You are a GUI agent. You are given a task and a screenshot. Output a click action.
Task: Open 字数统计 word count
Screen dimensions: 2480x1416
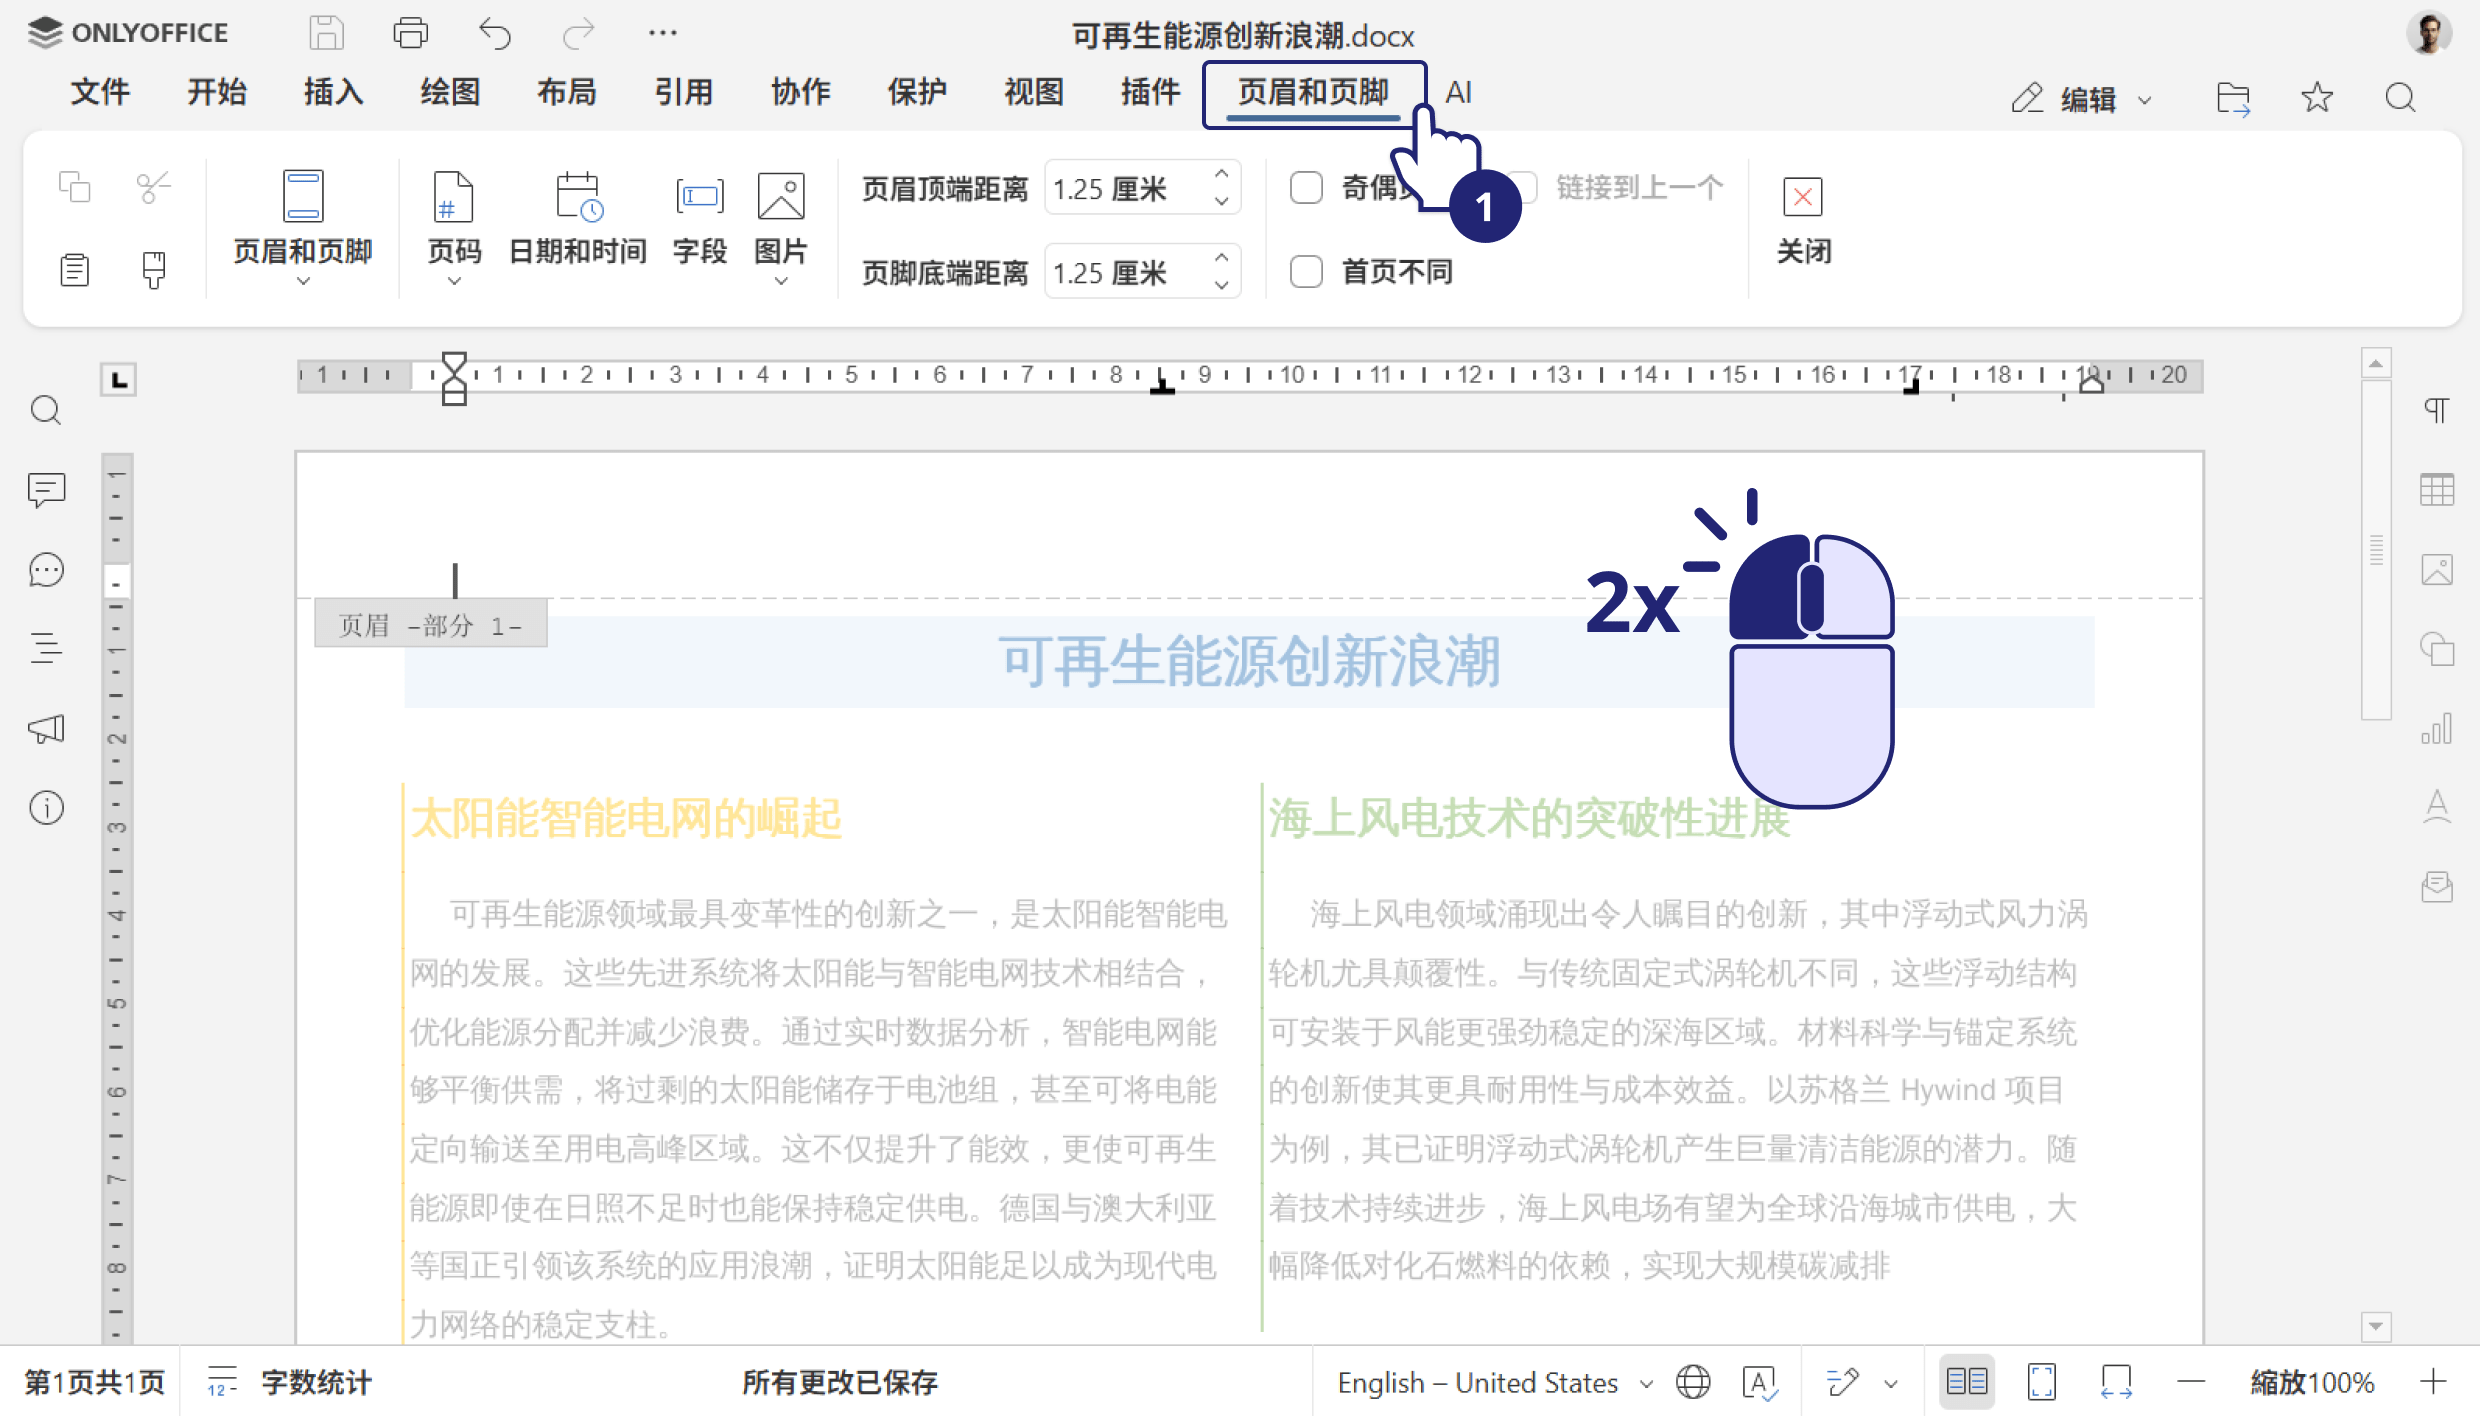pos(290,1381)
